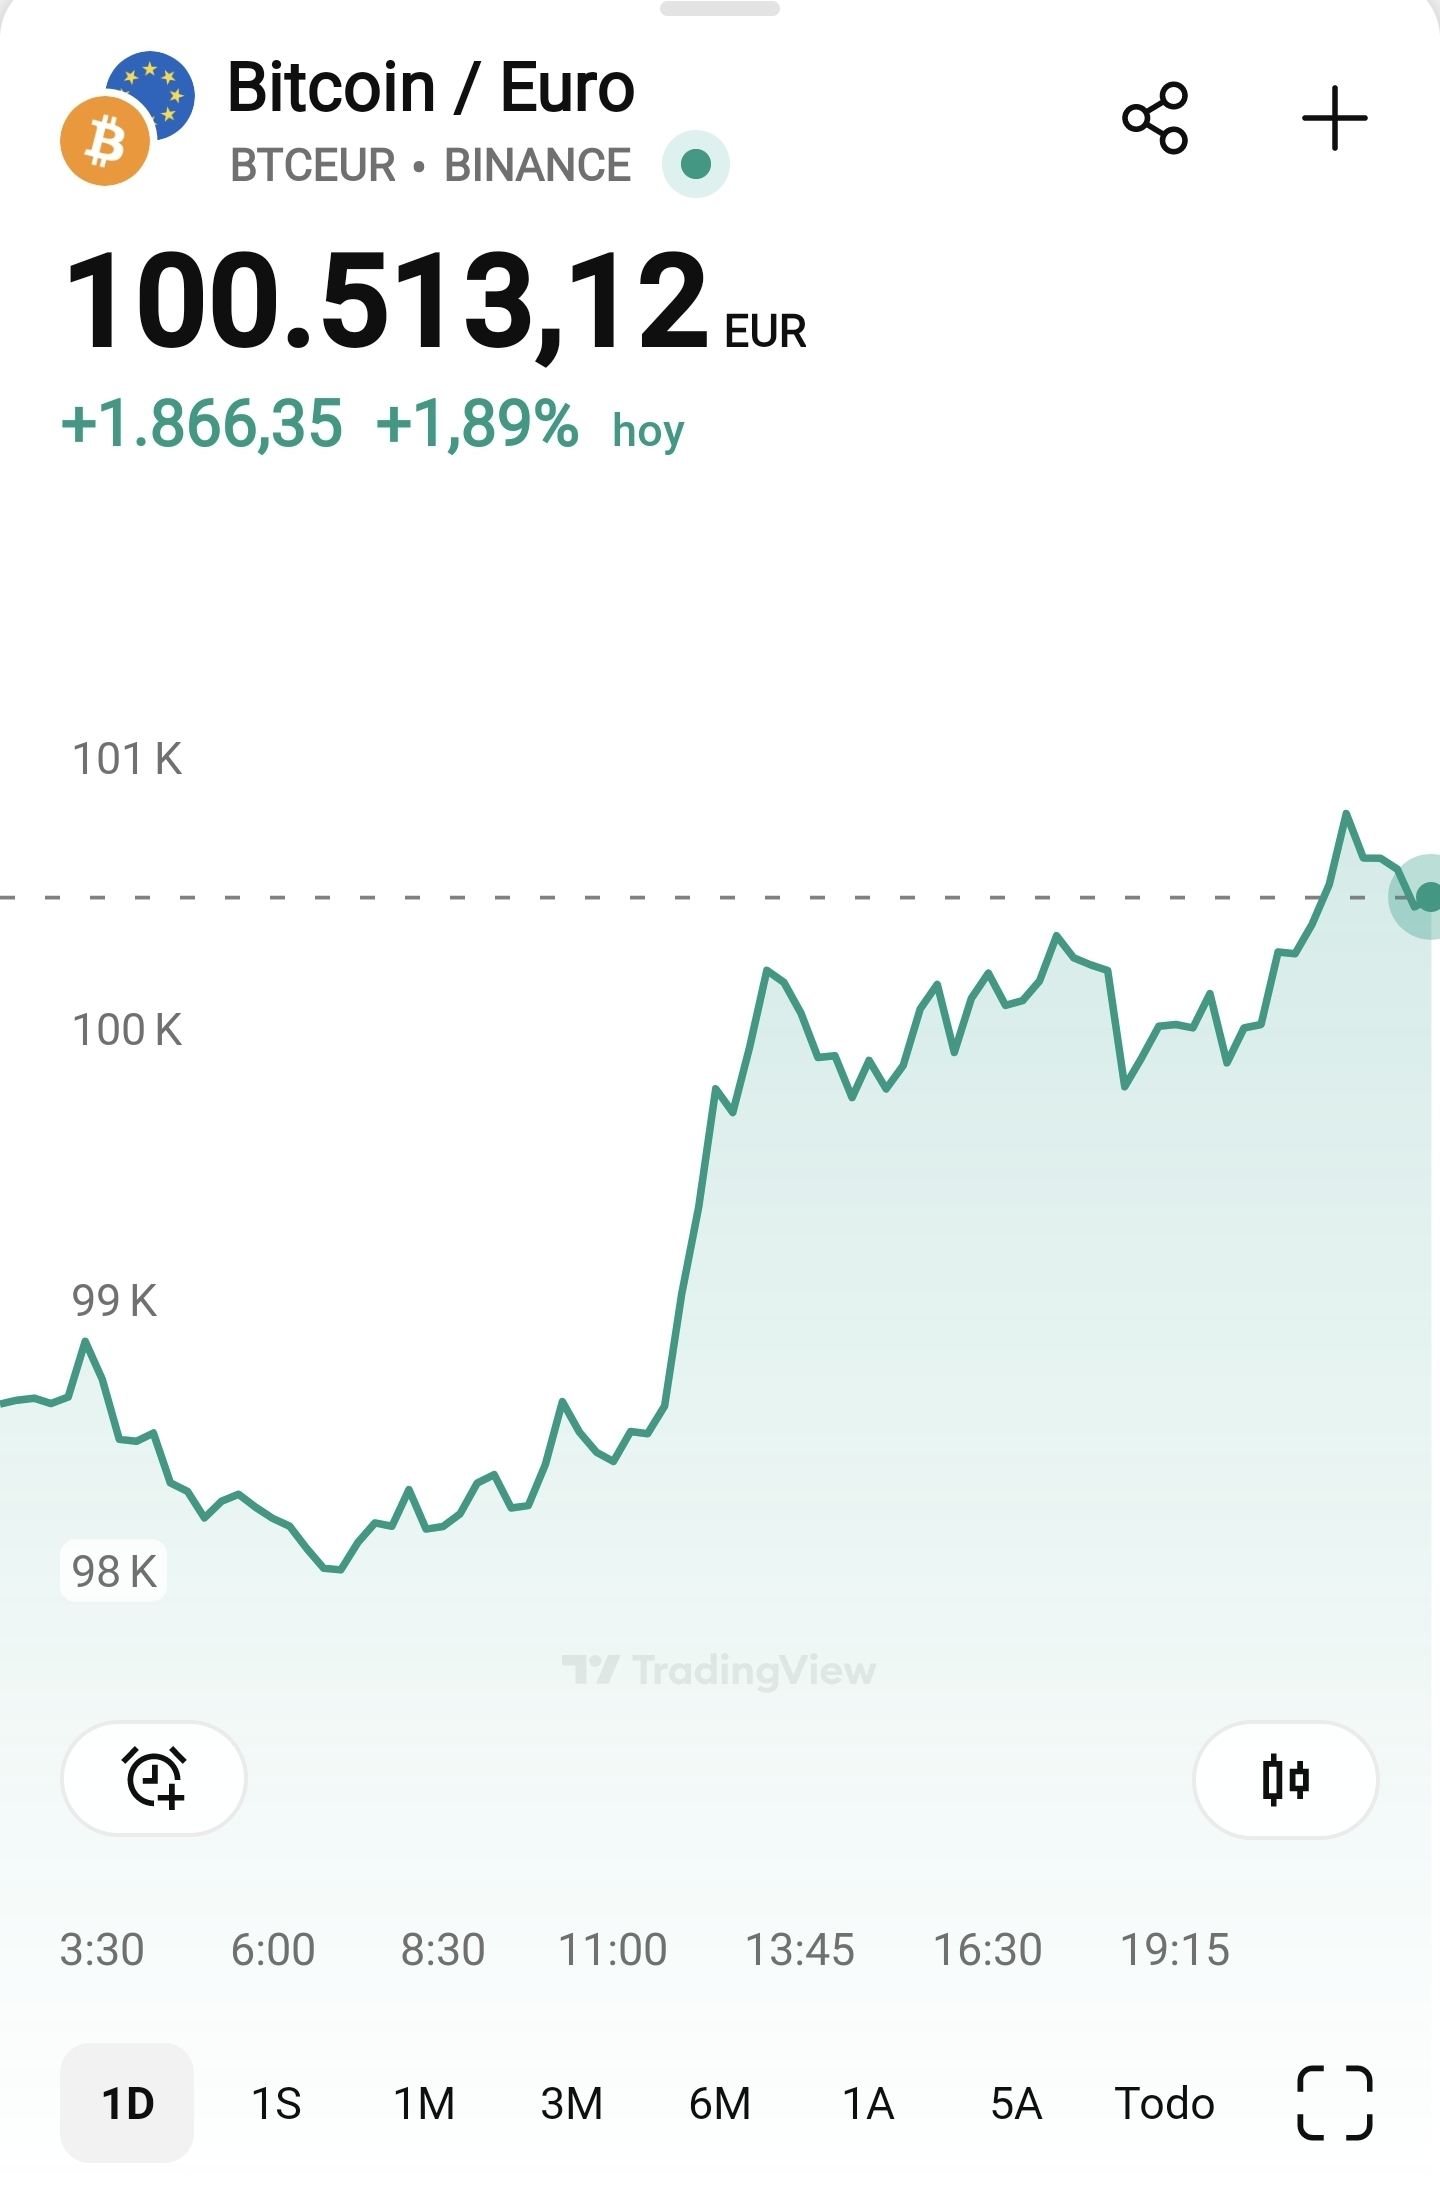Select the 1D time range
1440x2202 pixels.
click(127, 2103)
